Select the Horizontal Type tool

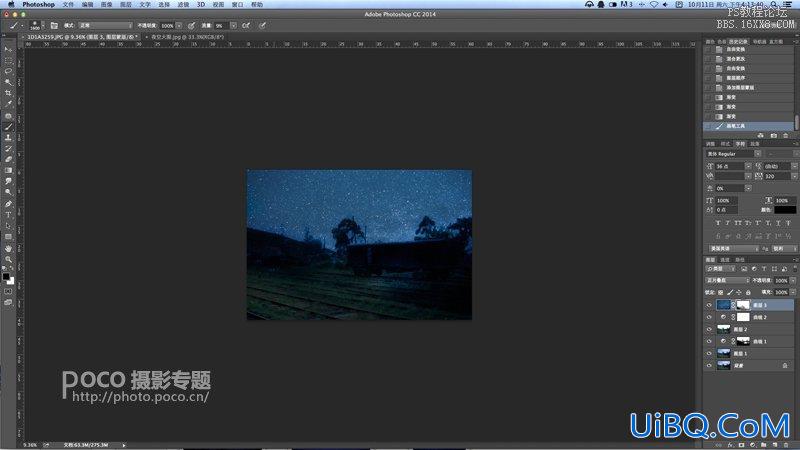point(8,215)
